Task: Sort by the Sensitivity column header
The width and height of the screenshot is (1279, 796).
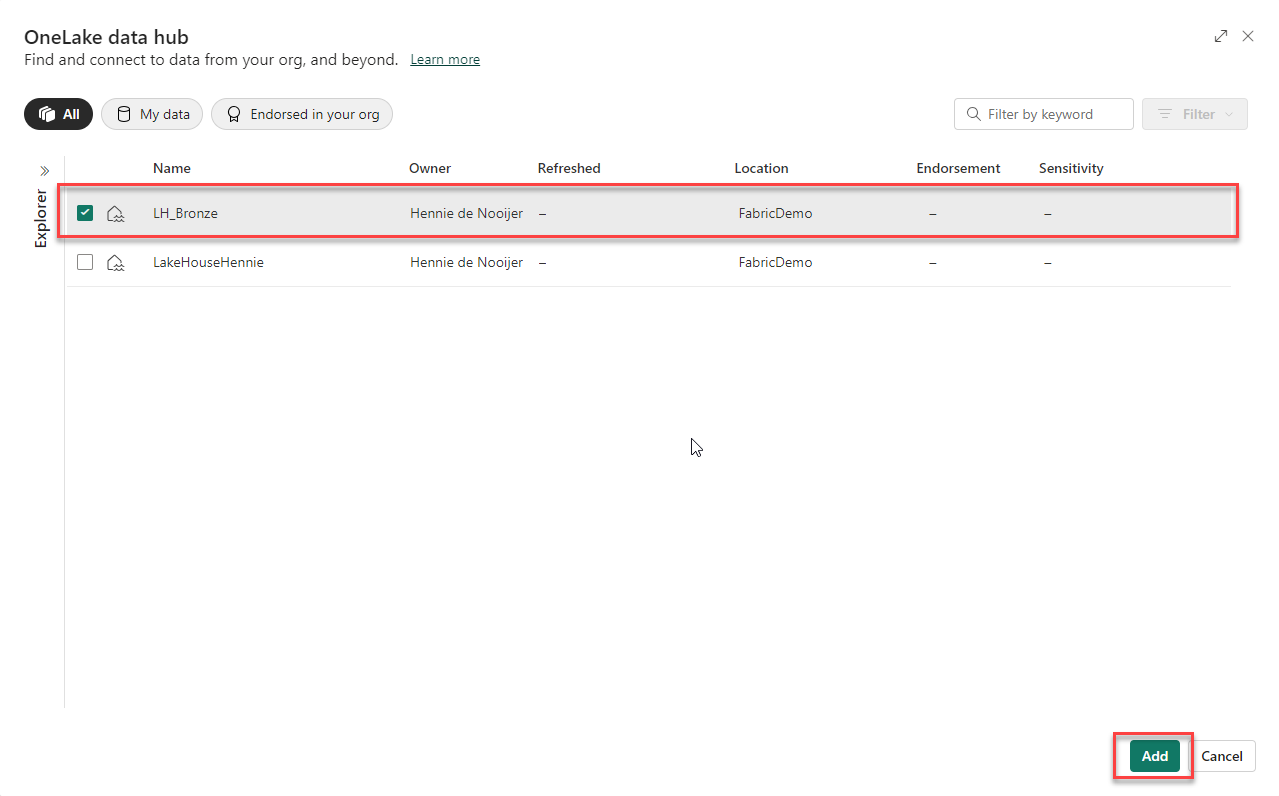Action: (1071, 168)
